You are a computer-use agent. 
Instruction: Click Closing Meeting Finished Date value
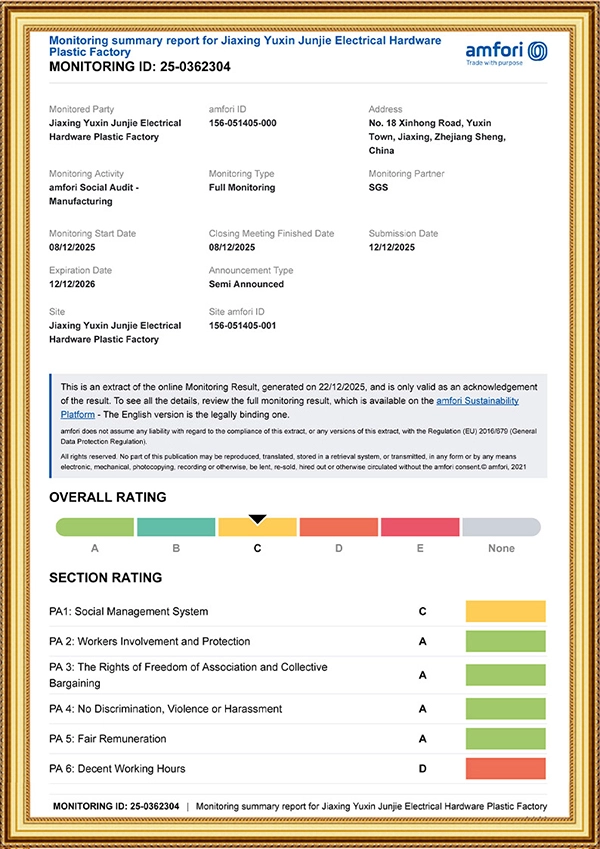[232, 247]
